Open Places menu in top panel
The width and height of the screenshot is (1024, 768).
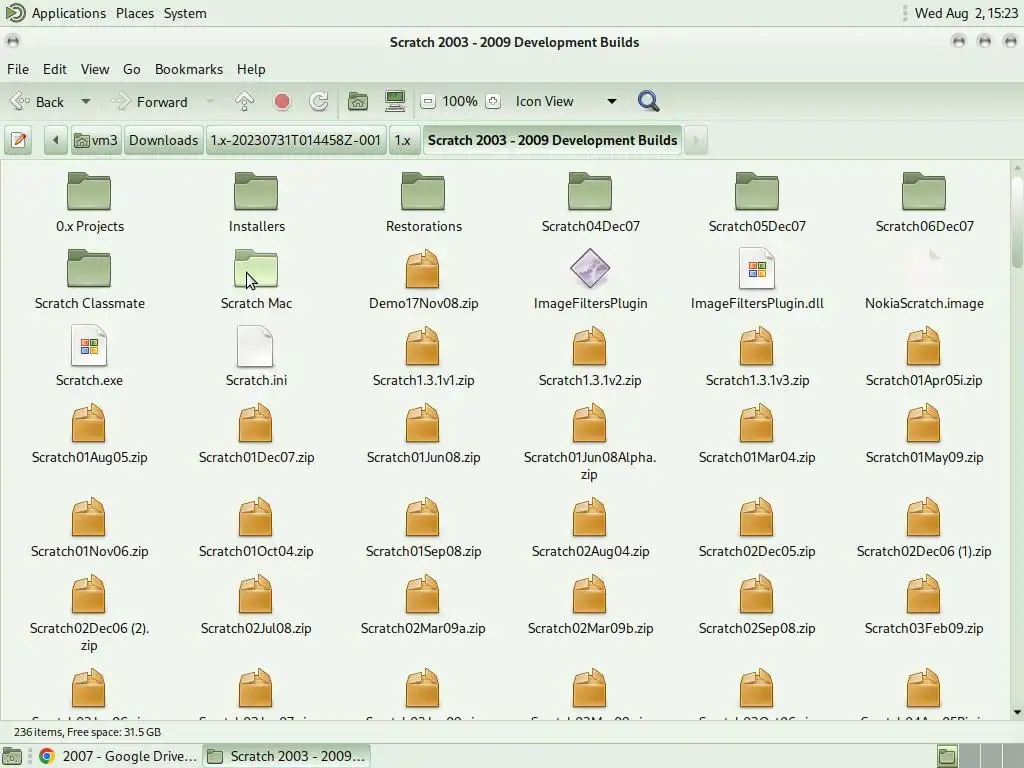(x=135, y=13)
